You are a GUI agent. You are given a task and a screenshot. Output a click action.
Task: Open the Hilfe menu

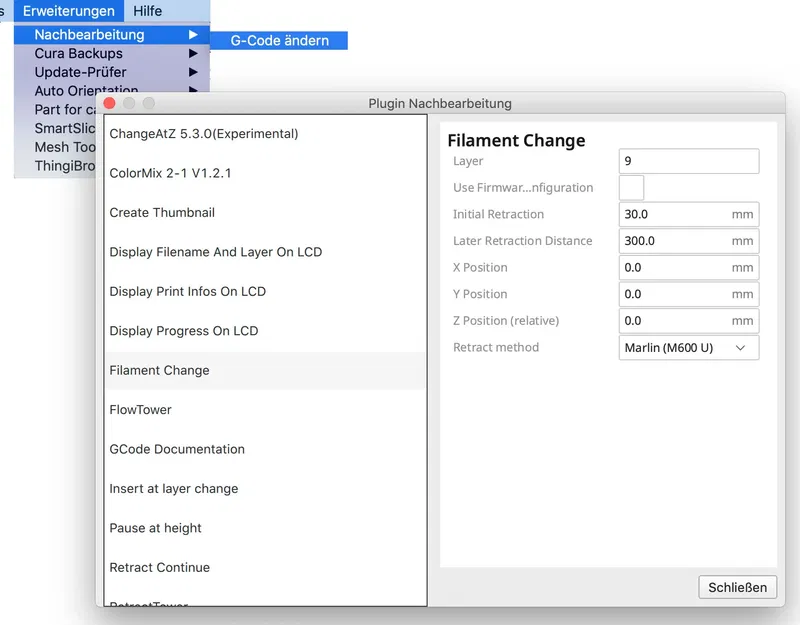(147, 11)
